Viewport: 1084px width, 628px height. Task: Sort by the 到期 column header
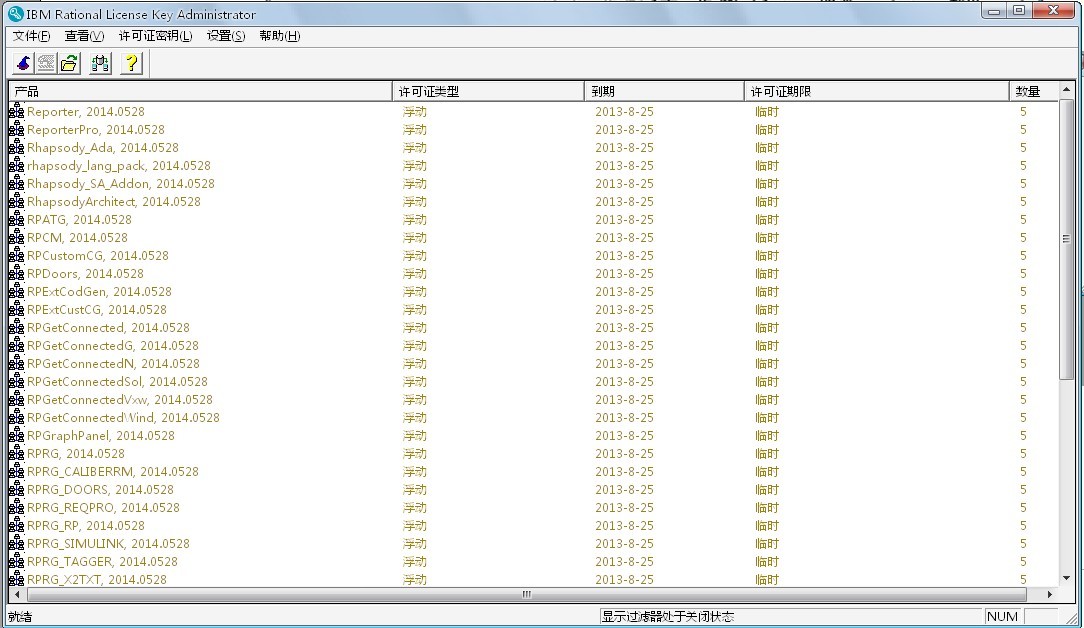[664, 91]
